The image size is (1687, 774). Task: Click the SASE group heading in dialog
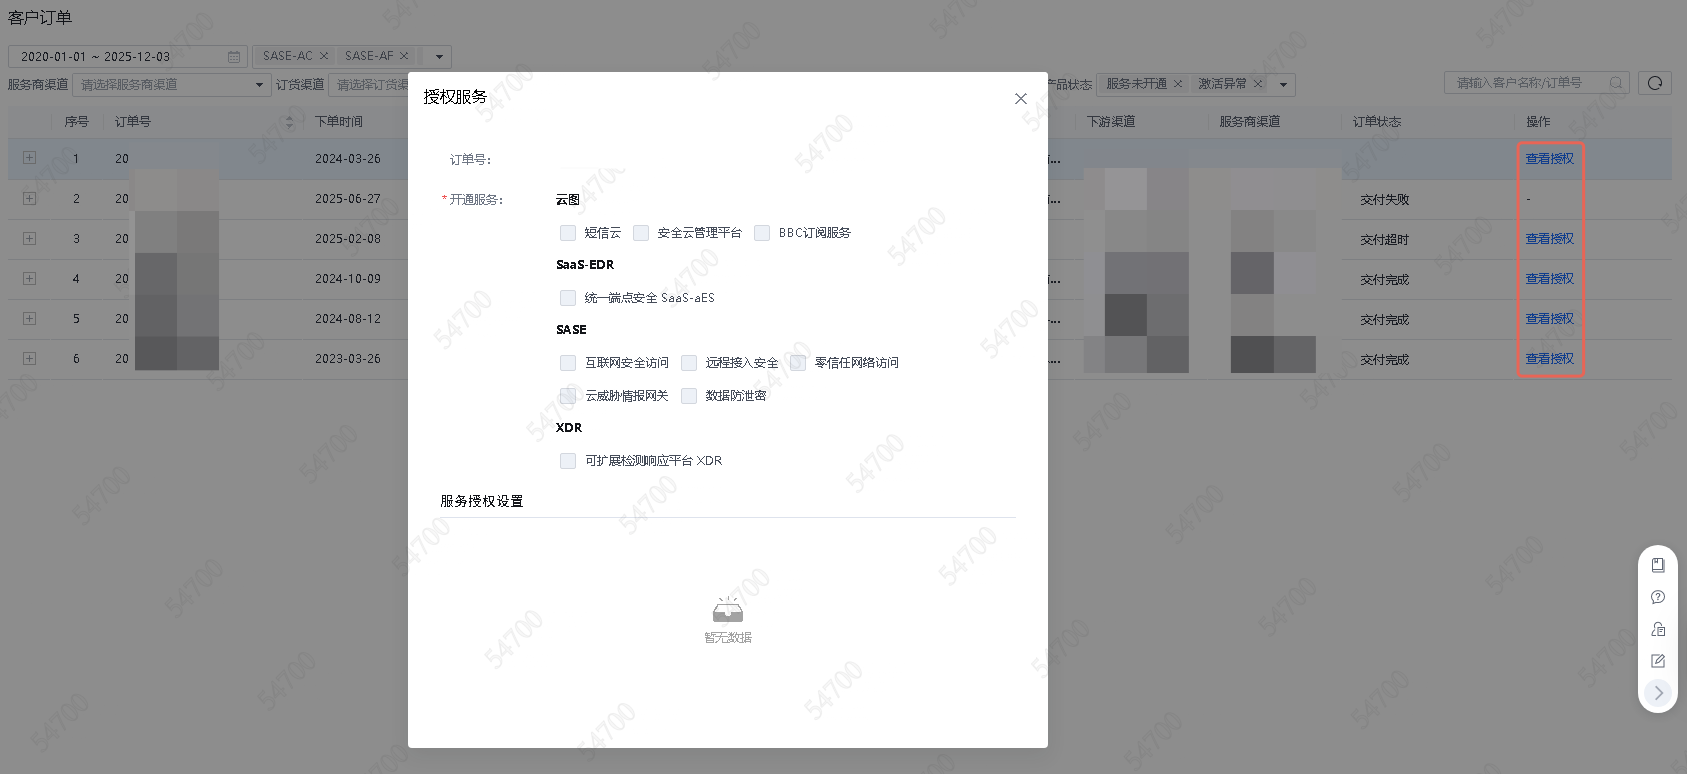(x=571, y=330)
